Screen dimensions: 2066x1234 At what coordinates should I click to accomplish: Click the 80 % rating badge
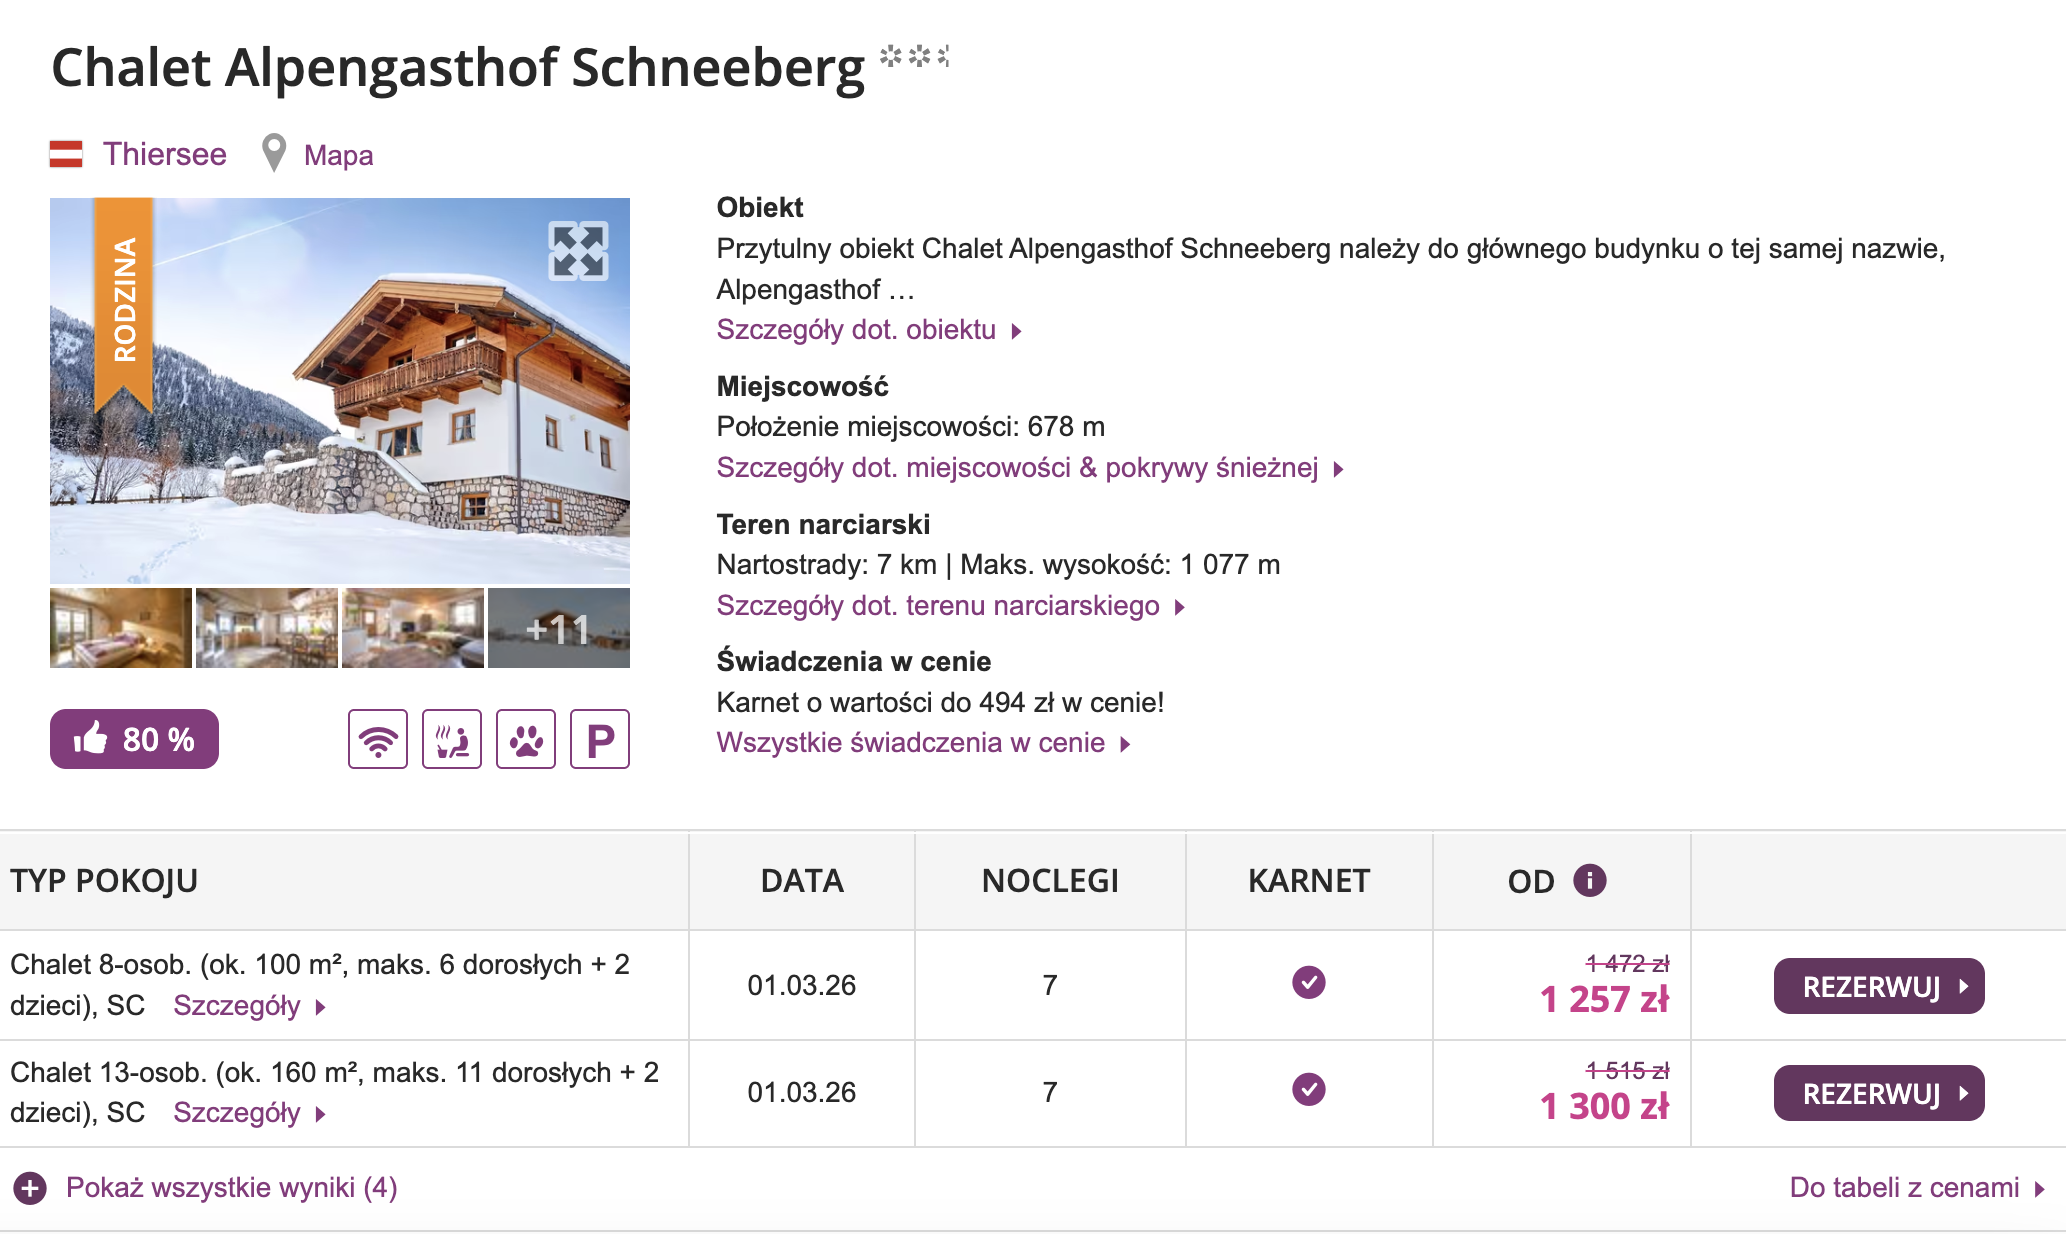pos(134,739)
